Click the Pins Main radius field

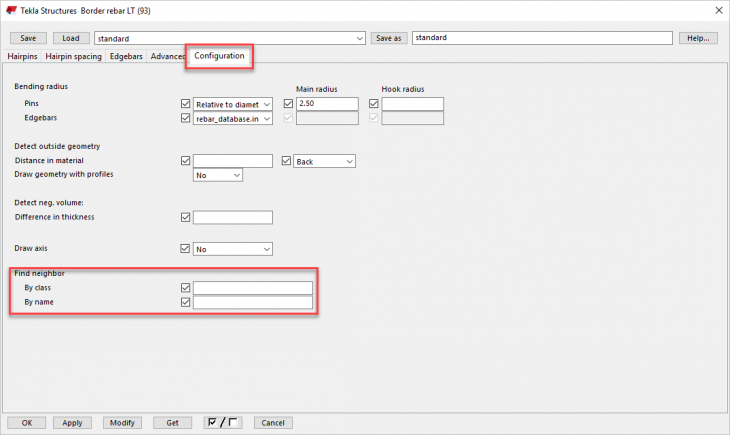[327, 104]
